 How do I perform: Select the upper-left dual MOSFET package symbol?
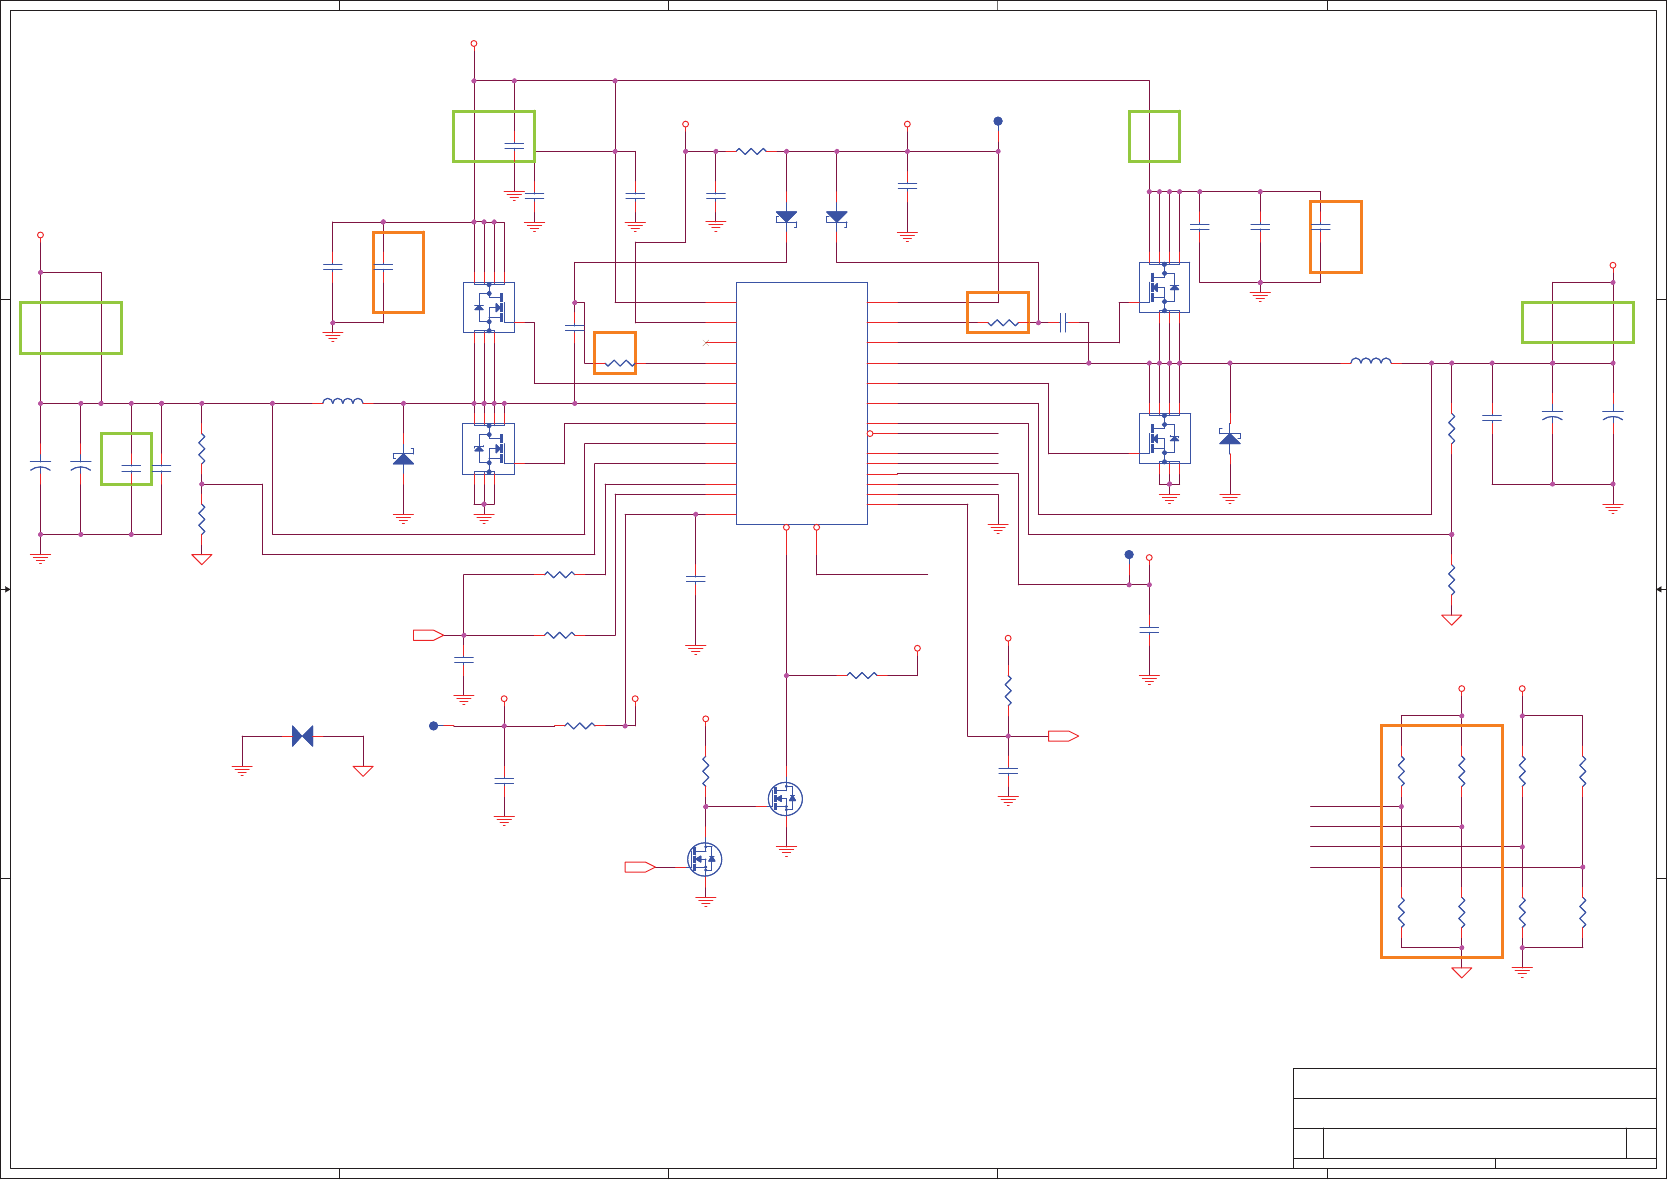point(488,307)
